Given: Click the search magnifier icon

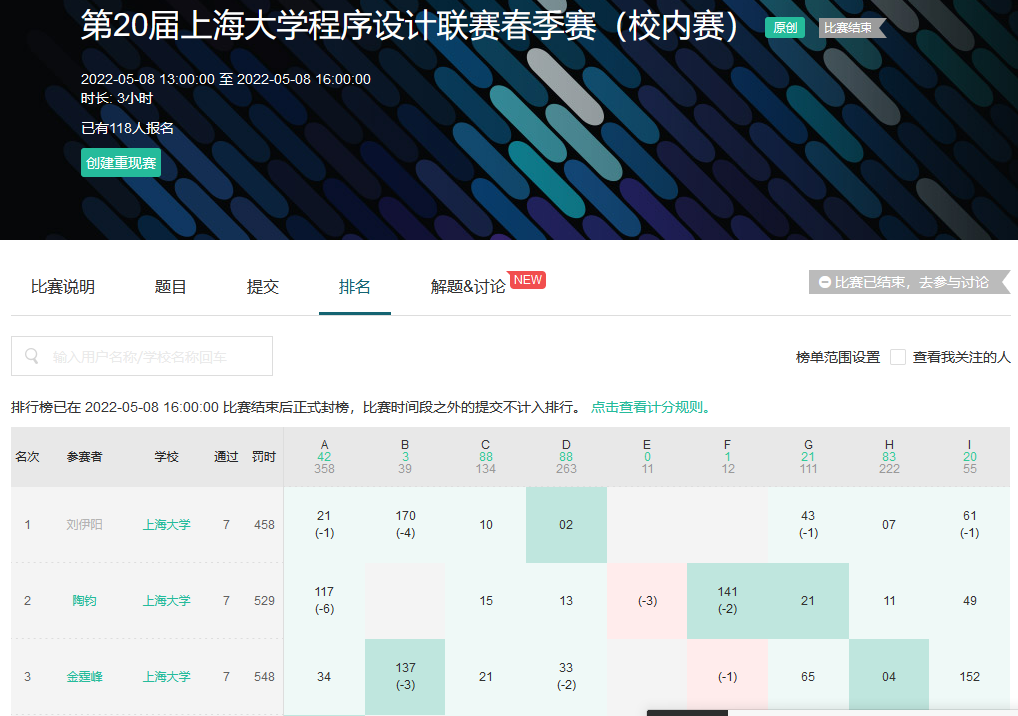Looking at the screenshot, I should 32,356.
